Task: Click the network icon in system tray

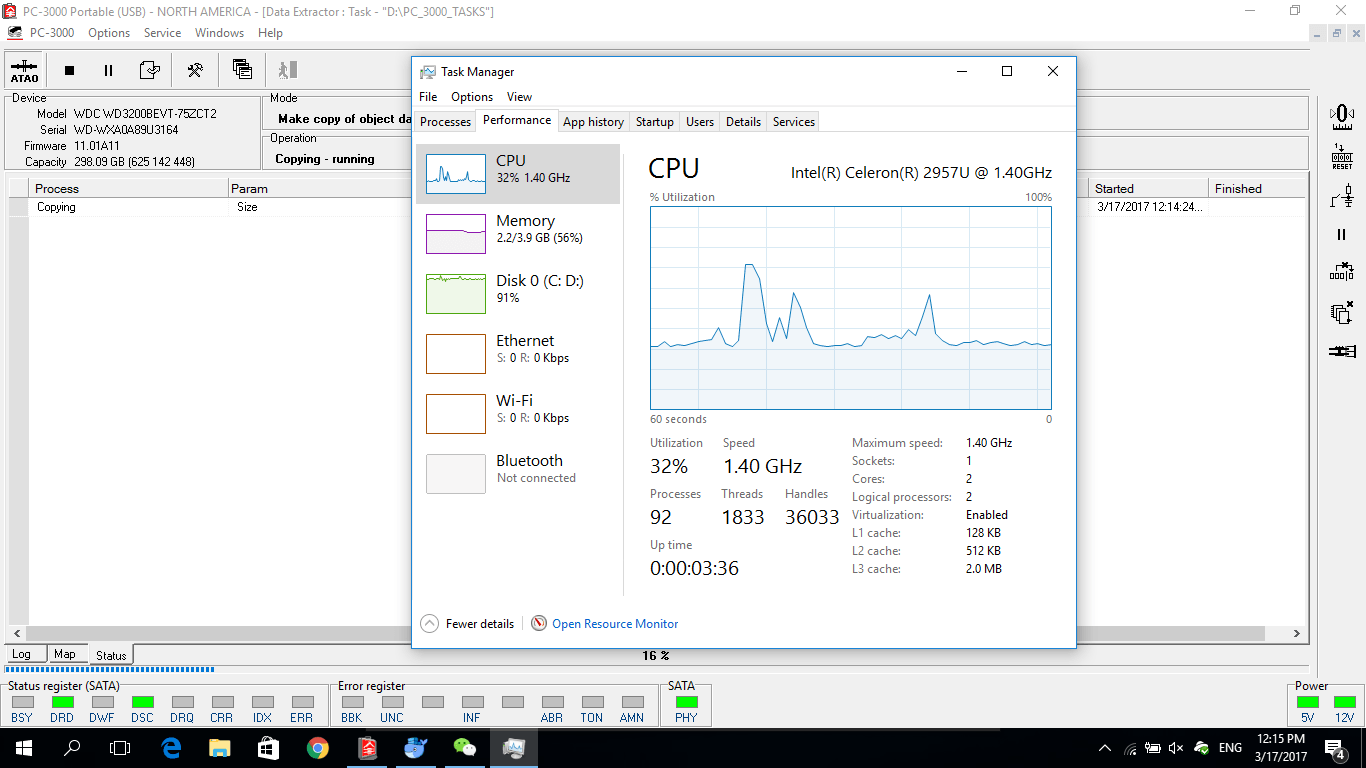Action: 1130,748
